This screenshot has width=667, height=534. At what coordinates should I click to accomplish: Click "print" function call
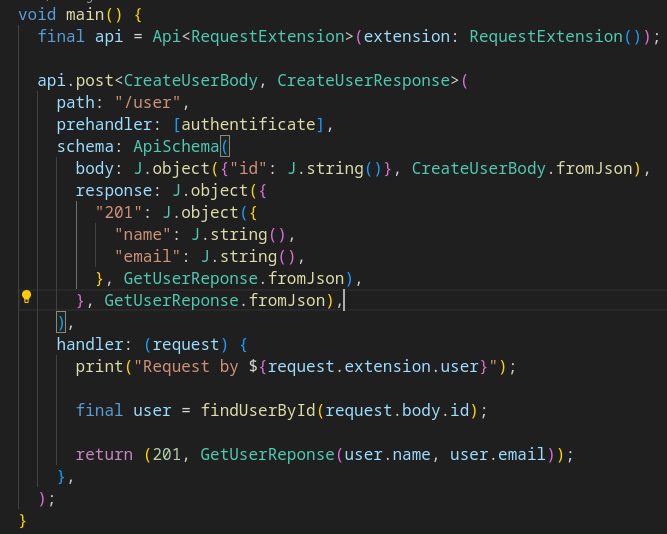100,367
